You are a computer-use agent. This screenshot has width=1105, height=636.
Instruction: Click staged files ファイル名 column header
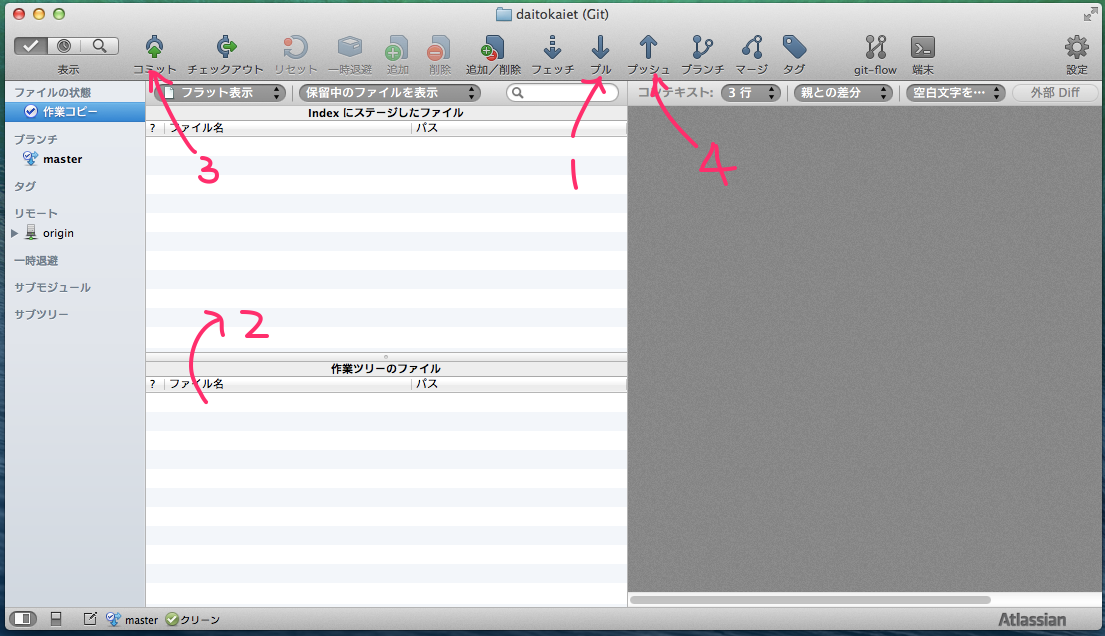(x=288, y=128)
